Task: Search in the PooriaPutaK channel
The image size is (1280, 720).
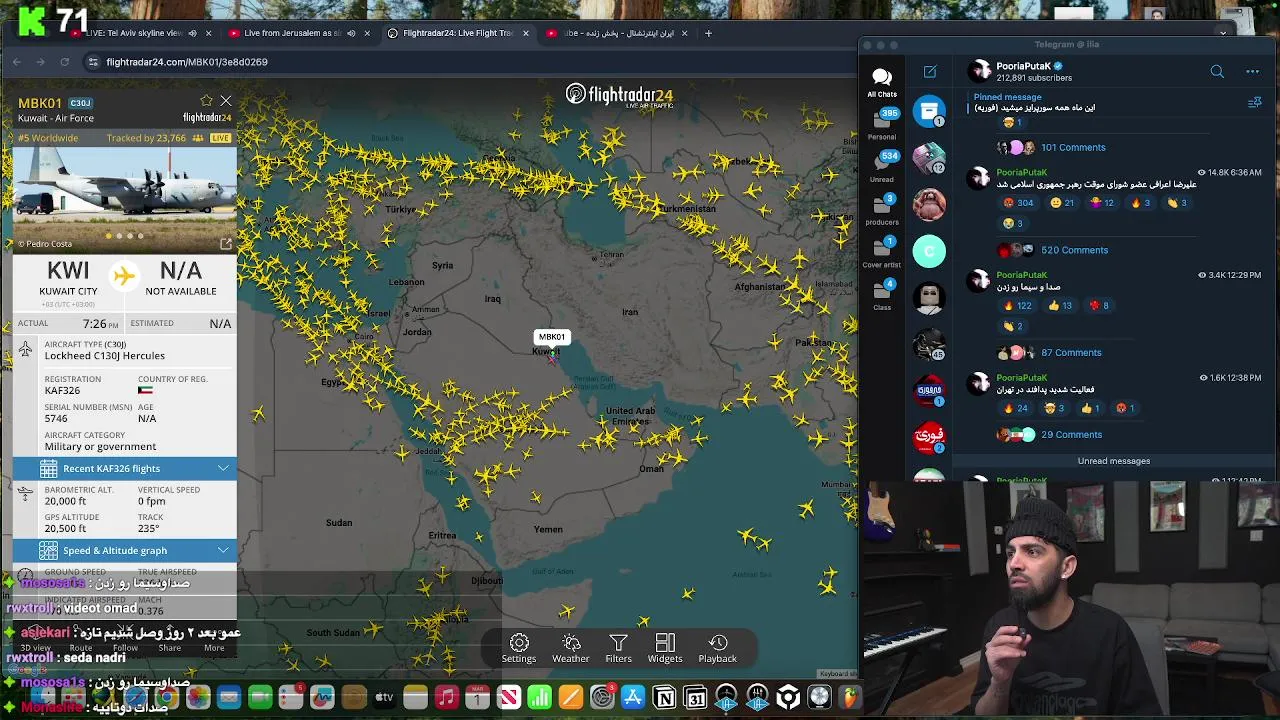Action: (1217, 71)
